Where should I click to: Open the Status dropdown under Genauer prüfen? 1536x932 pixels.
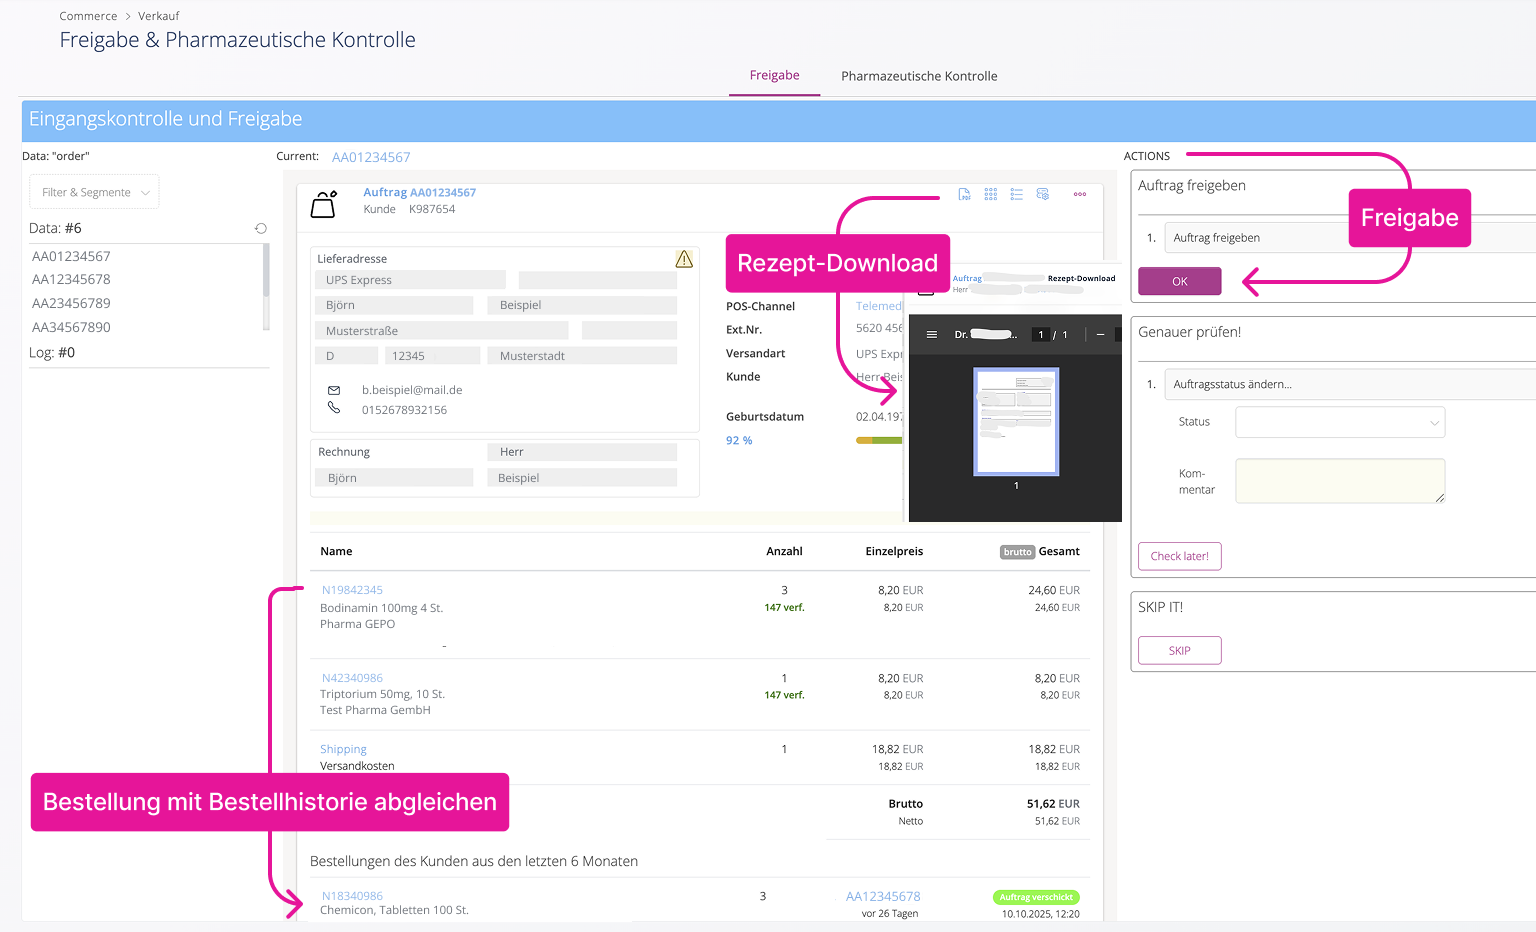click(1339, 422)
